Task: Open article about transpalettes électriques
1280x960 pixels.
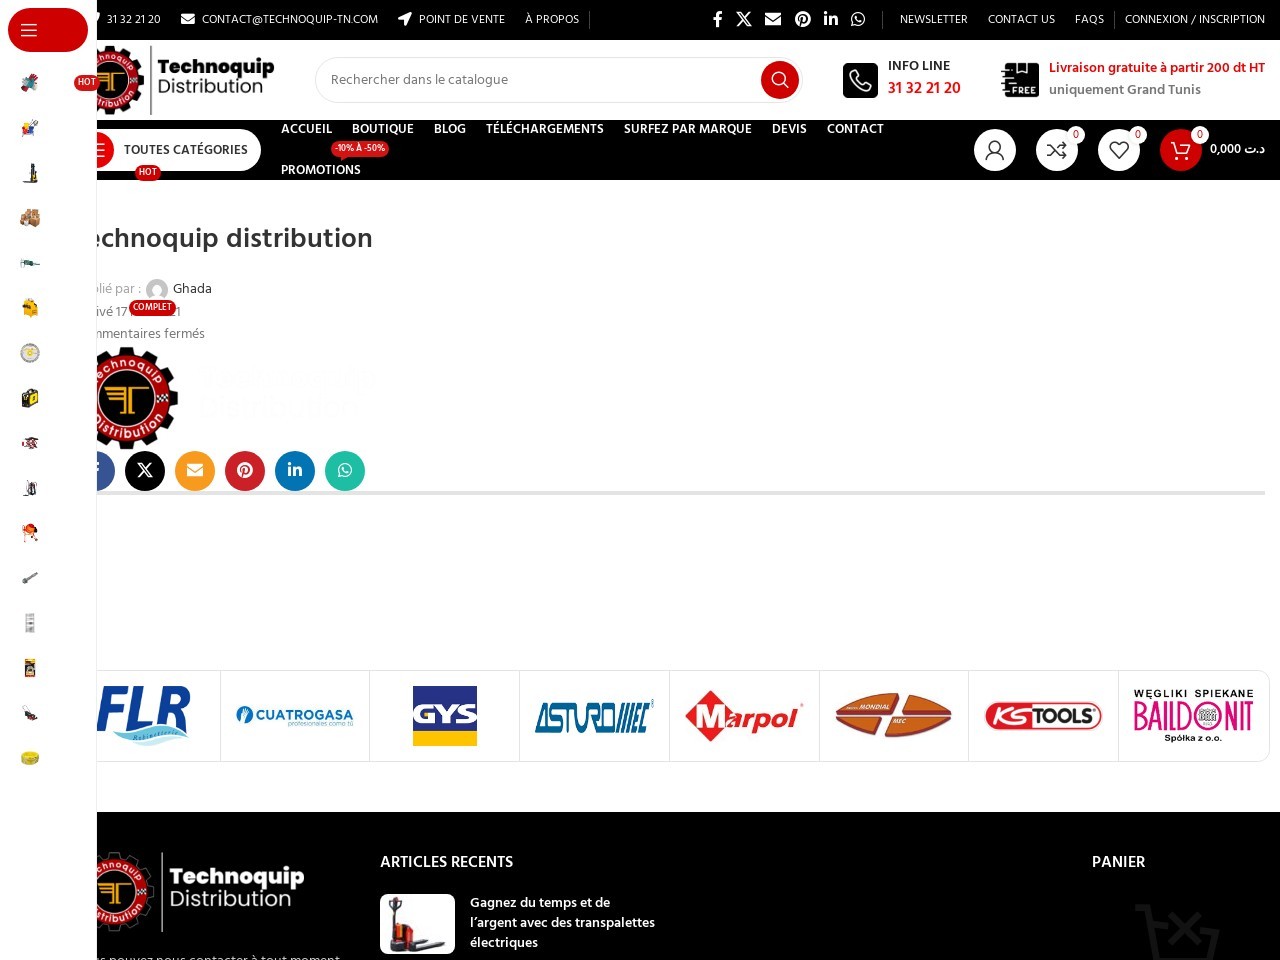Action: point(562,922)
